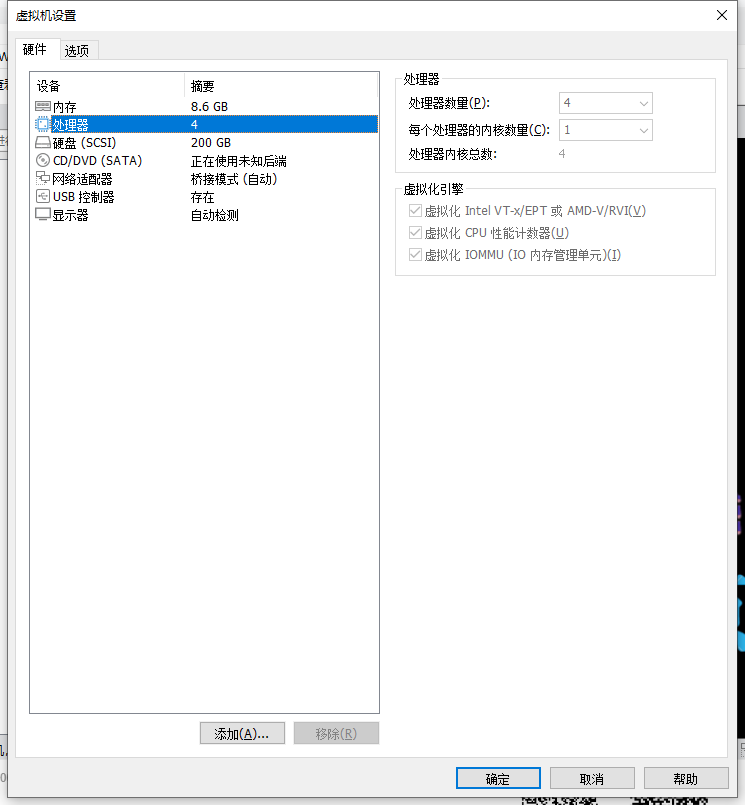The height and width of the screenshot is (805, 745).
Task: Click the selected 处理器 row label
Action: [x=70, y=125]
